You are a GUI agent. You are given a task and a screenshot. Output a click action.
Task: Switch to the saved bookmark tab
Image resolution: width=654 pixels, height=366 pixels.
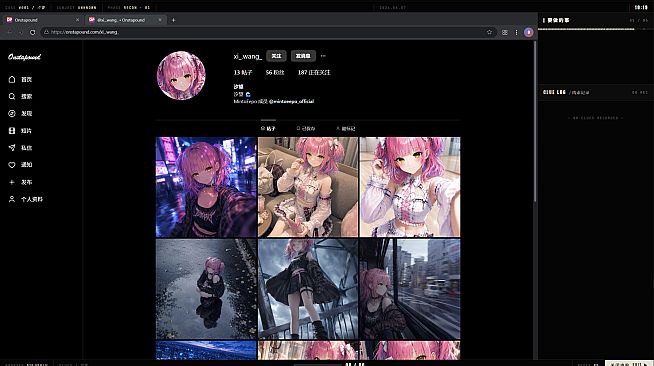pyautogui.click(x=306, y=128)
